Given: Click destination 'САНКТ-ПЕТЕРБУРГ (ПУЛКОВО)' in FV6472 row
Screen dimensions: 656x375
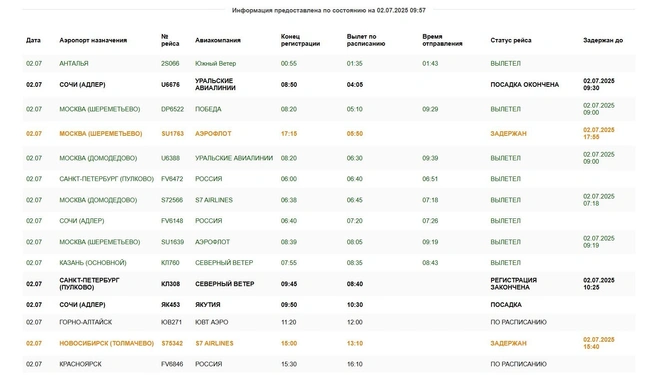Looking at the screenshot, I should [107, 179].
